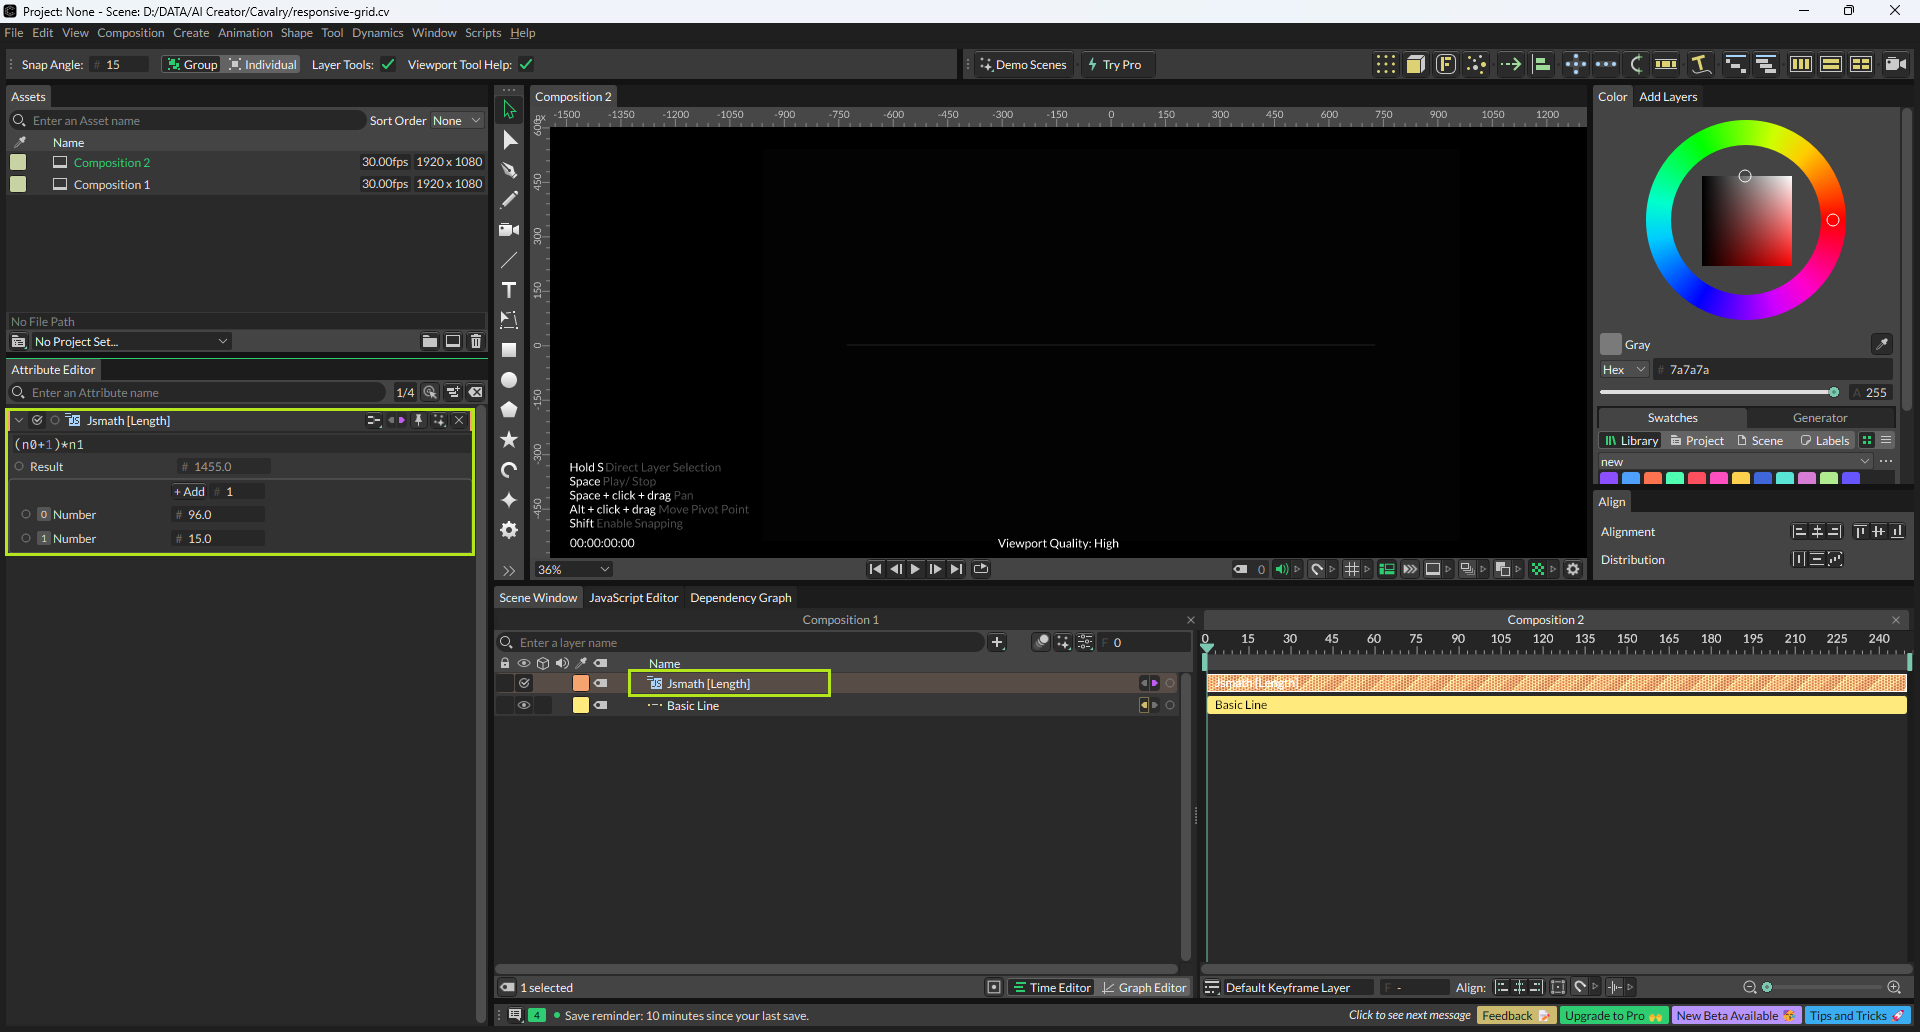The height and width of the screenshot is (1032, 1920).
Task: Click the Demo Scenes button
Action: coord(1023,65)
